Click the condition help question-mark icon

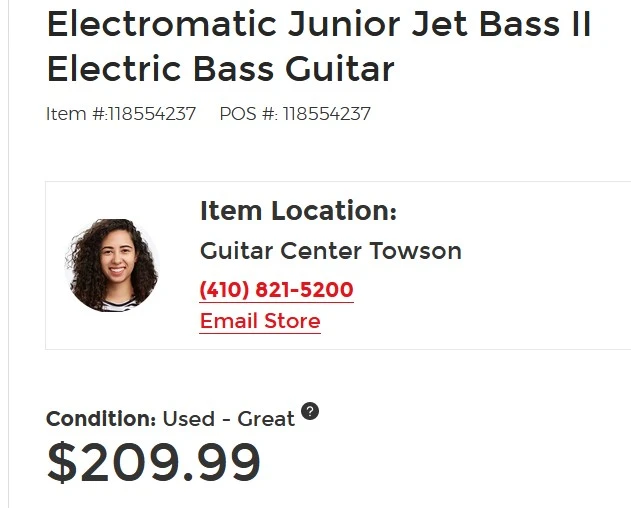[x=310, y=411]
